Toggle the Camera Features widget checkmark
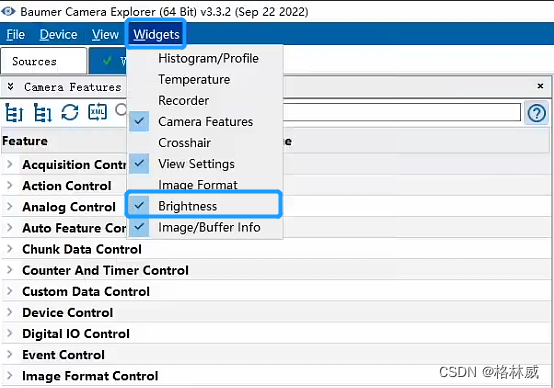This screenshot has height=388, width=554. (x=139, y=121)
